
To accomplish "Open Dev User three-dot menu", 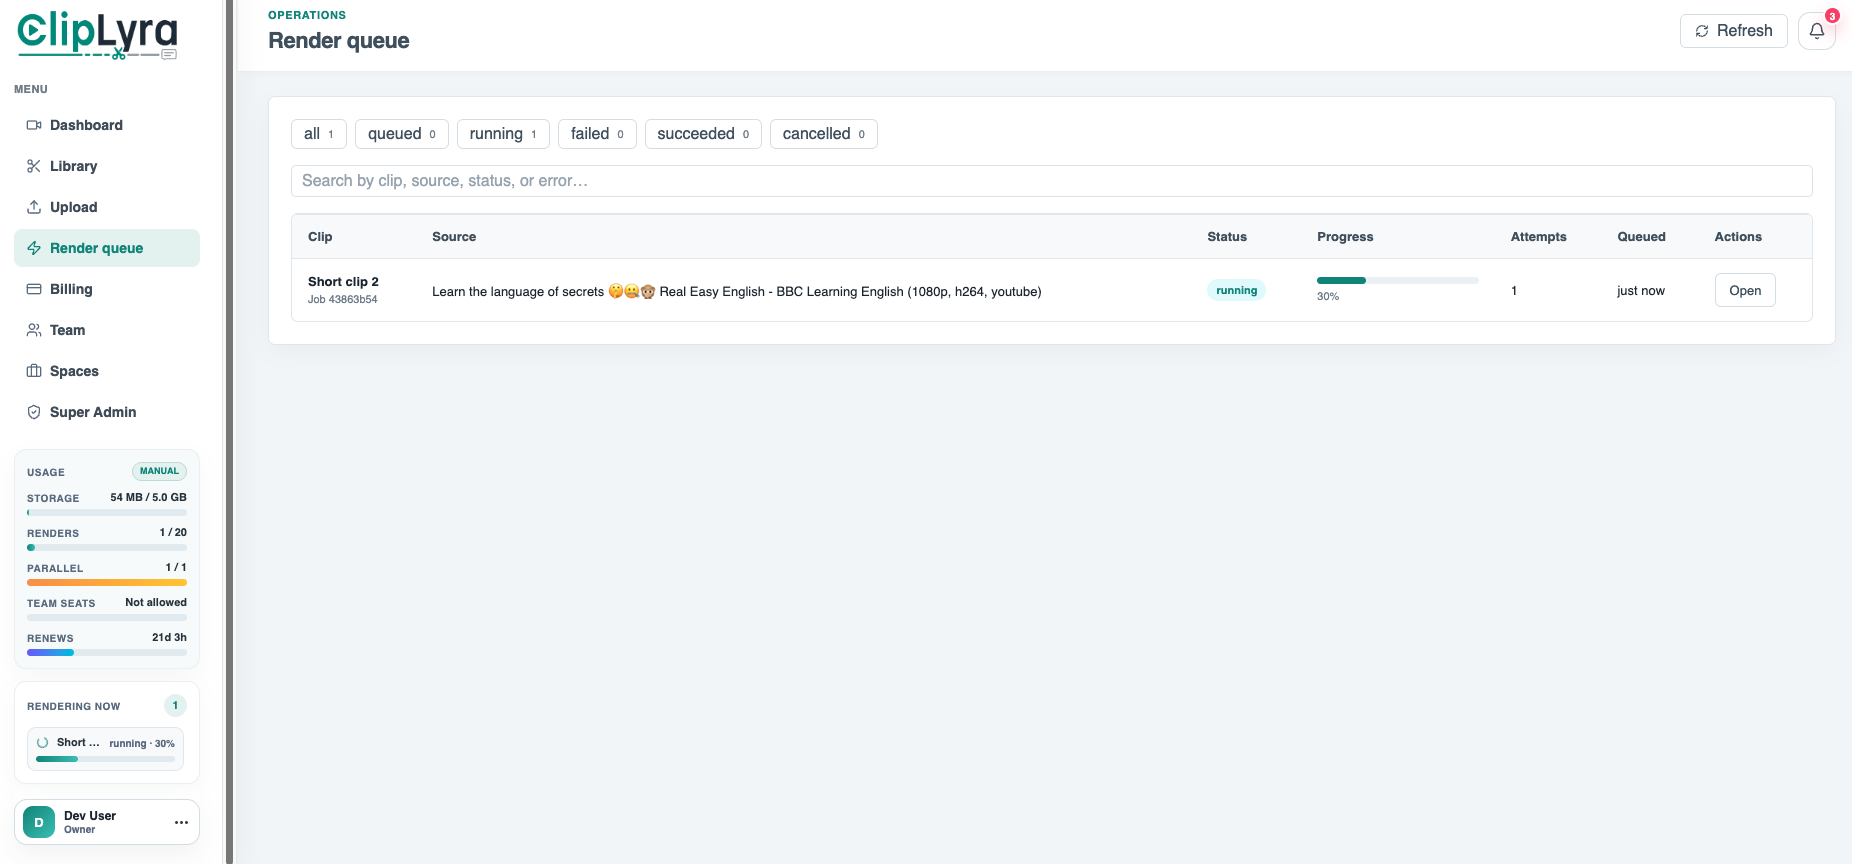I will [181, 822].
